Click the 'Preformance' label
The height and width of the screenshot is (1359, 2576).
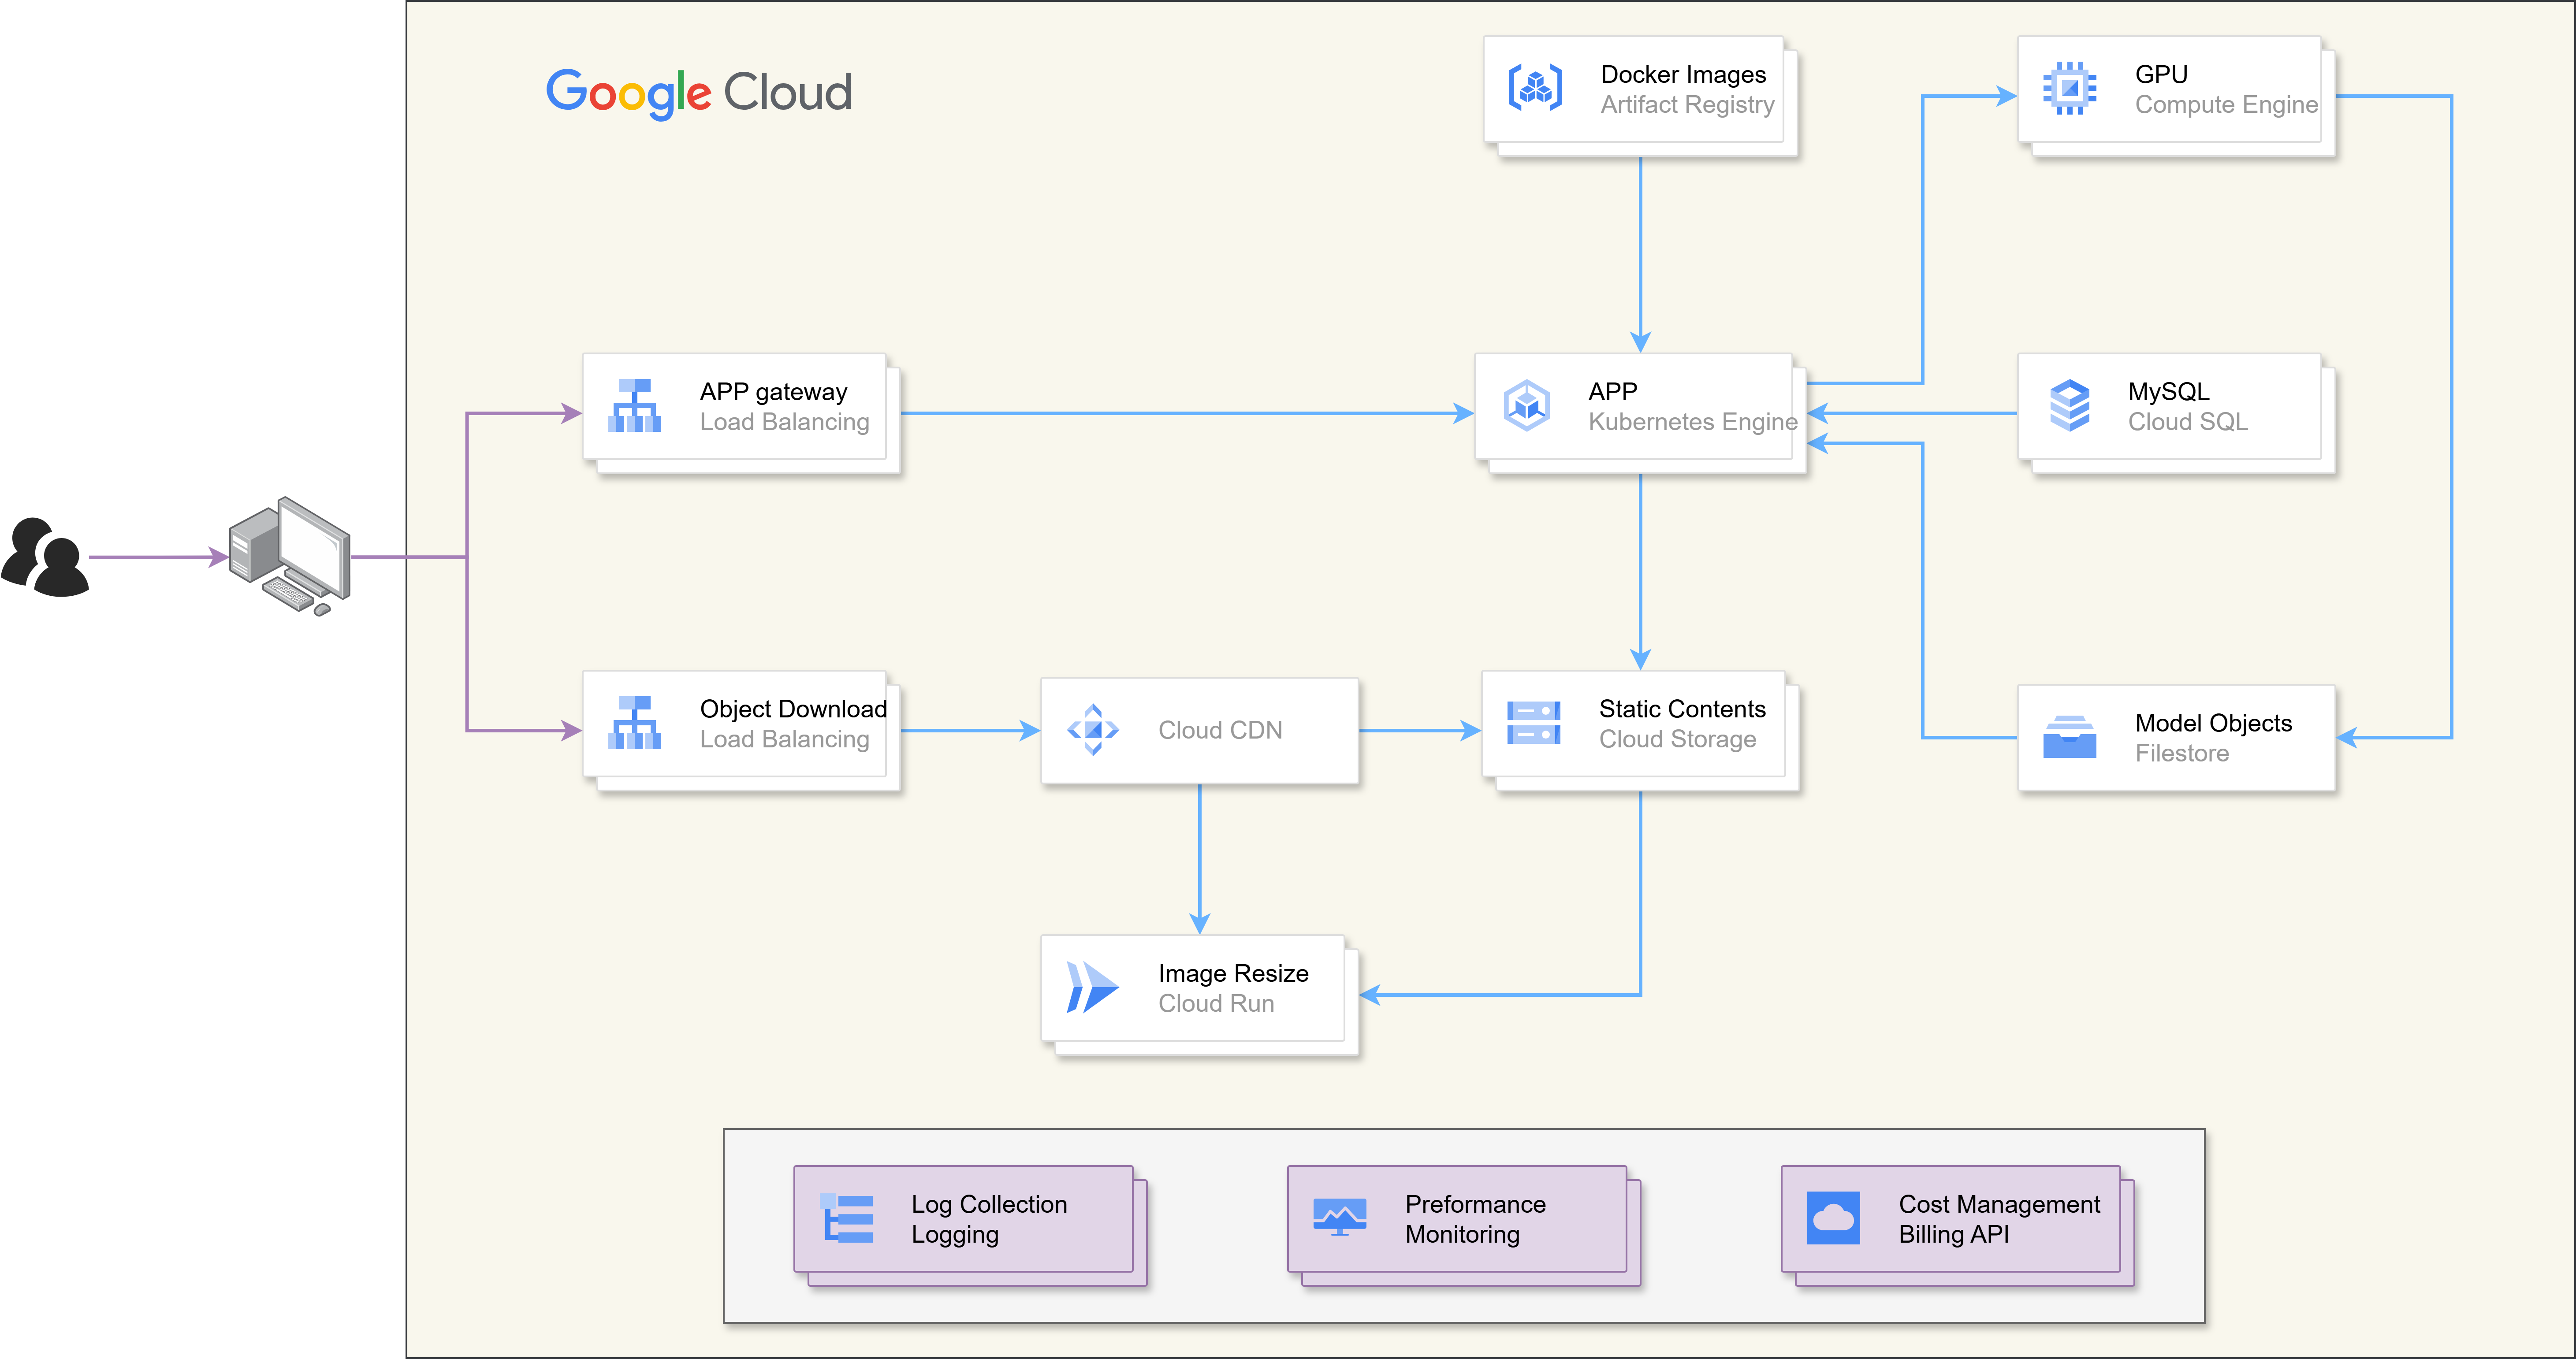pyautogui.click(x=1475, y=1204)
